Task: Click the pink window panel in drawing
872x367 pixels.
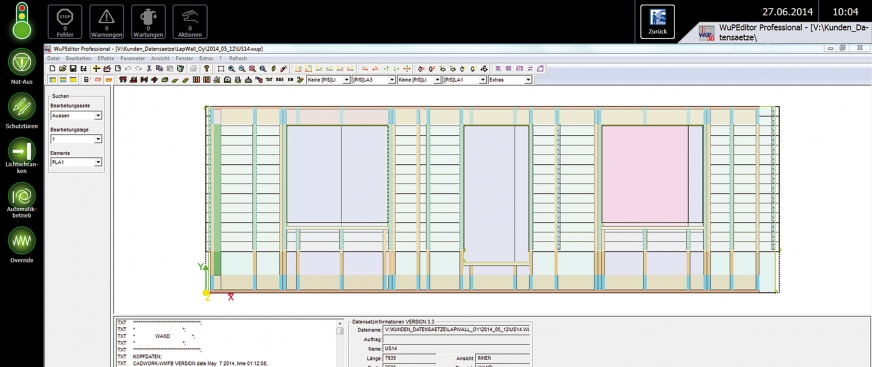Action: [645, 174]
